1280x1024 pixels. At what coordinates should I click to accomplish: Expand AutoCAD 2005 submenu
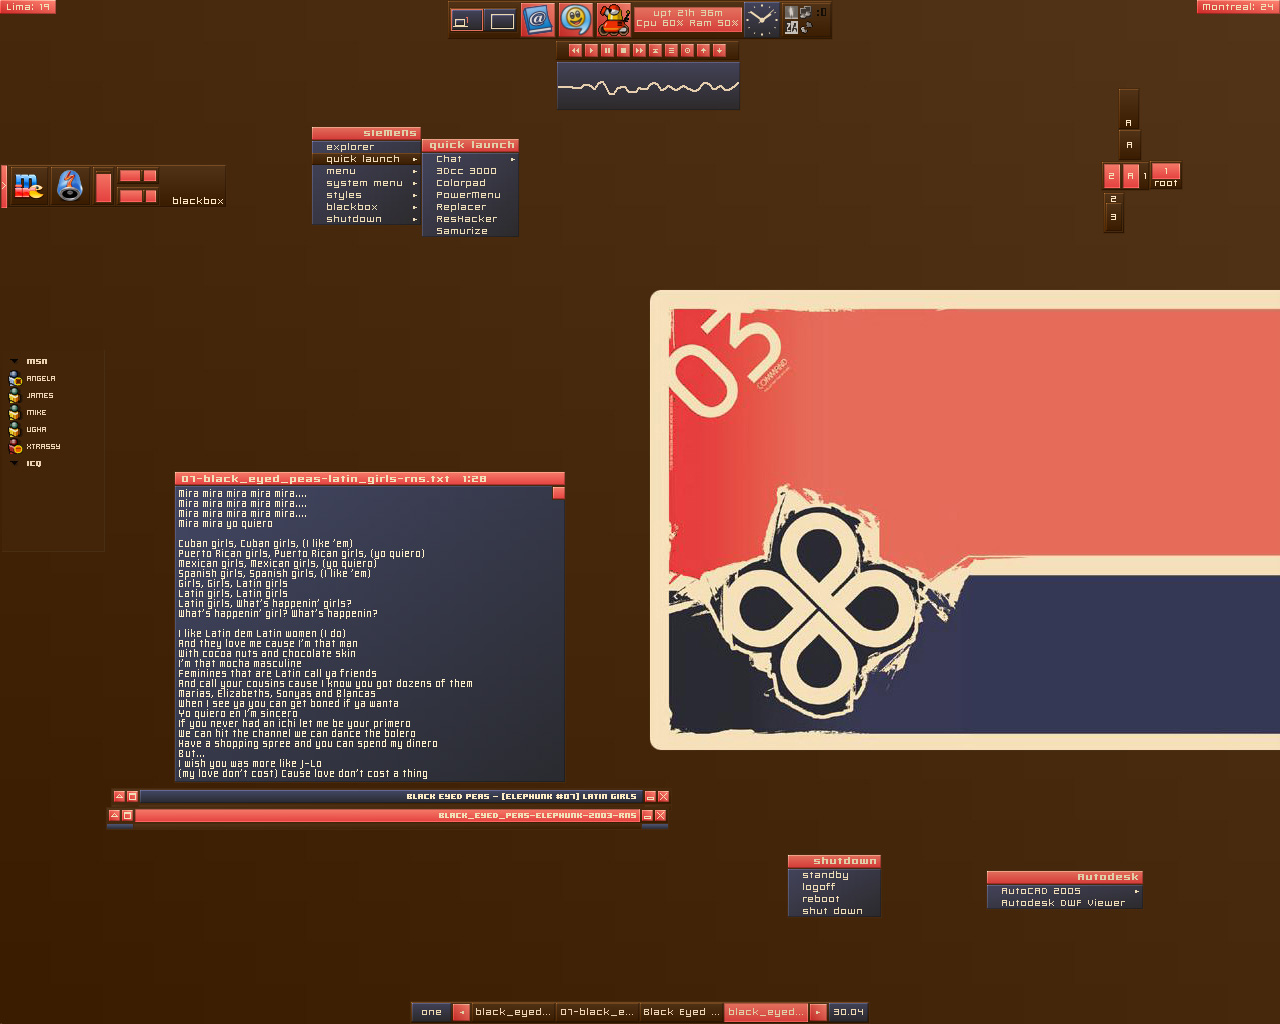pyautogui.click(x=1064, y=891)
